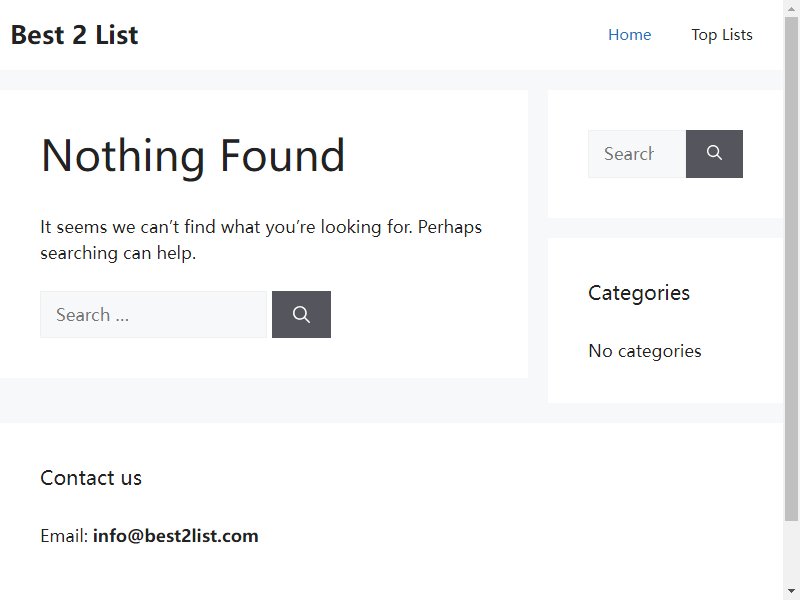Click the Categories widget heading
The width and height of the screenshot is (800, 600).
pos(639,293)
